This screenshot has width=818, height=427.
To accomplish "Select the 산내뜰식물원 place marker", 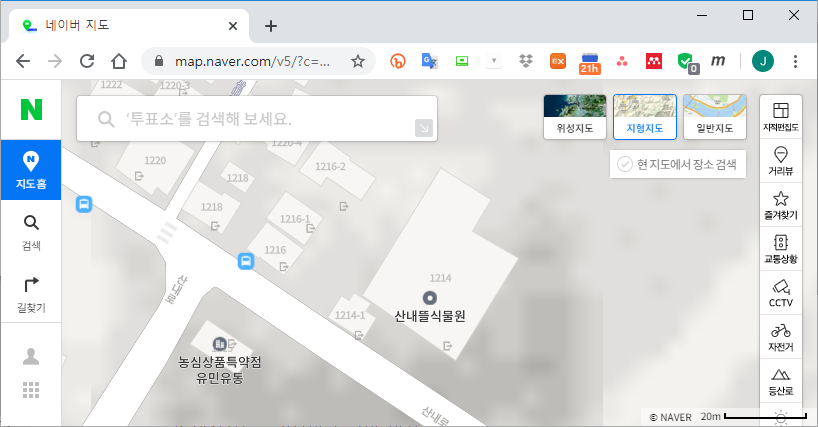I will click(429, 298).
